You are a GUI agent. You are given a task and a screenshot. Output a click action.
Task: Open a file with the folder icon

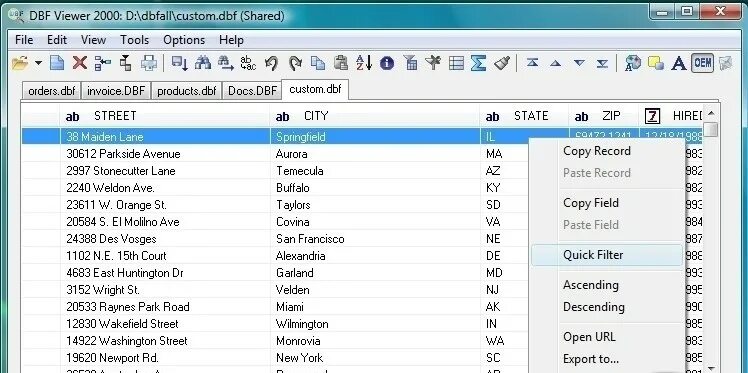point(21,63)
